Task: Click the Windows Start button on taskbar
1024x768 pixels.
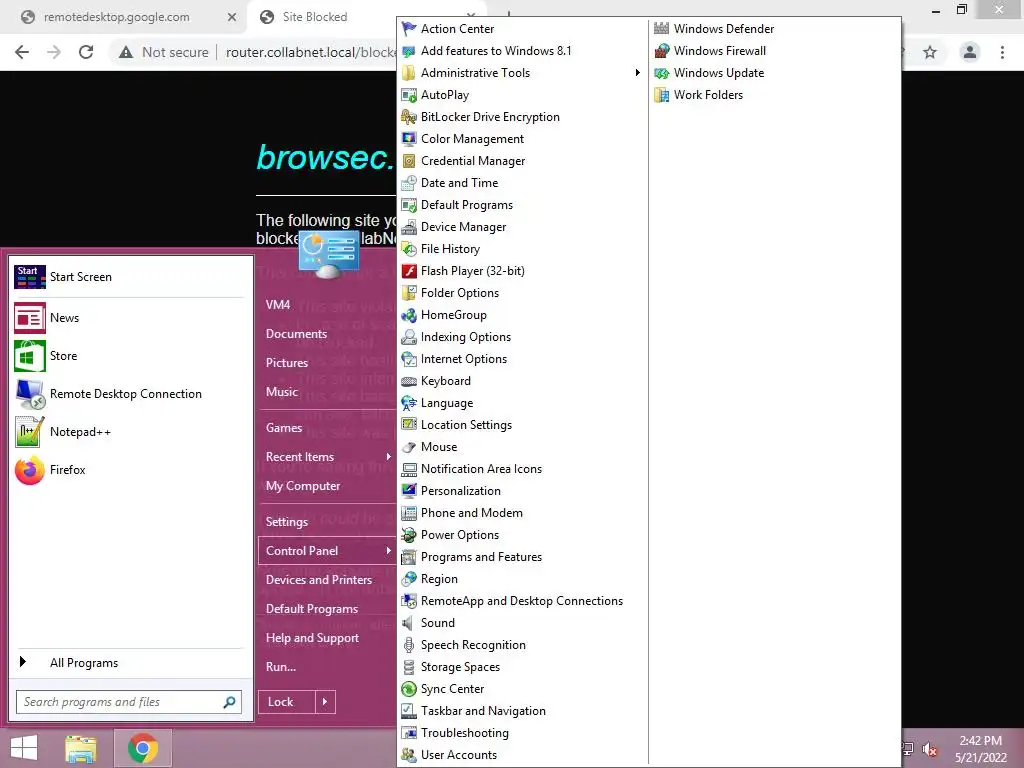Action: click(25, 748)
